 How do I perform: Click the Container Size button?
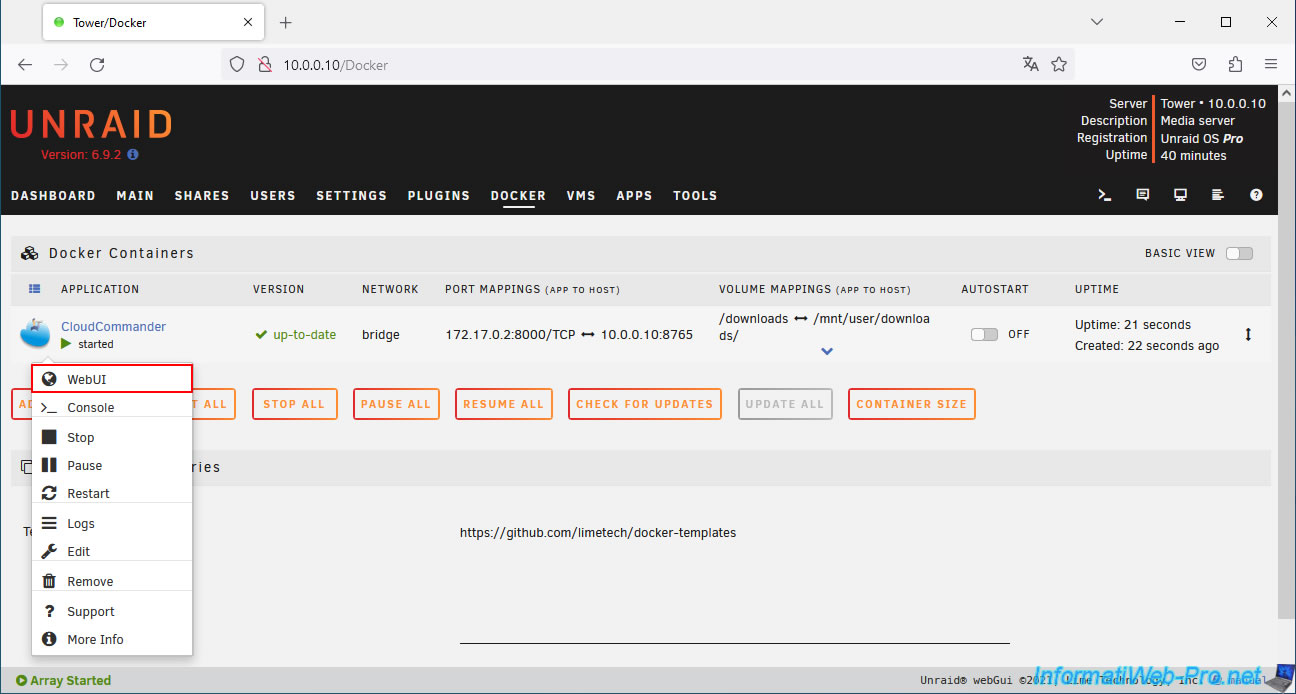pos(911,404)
